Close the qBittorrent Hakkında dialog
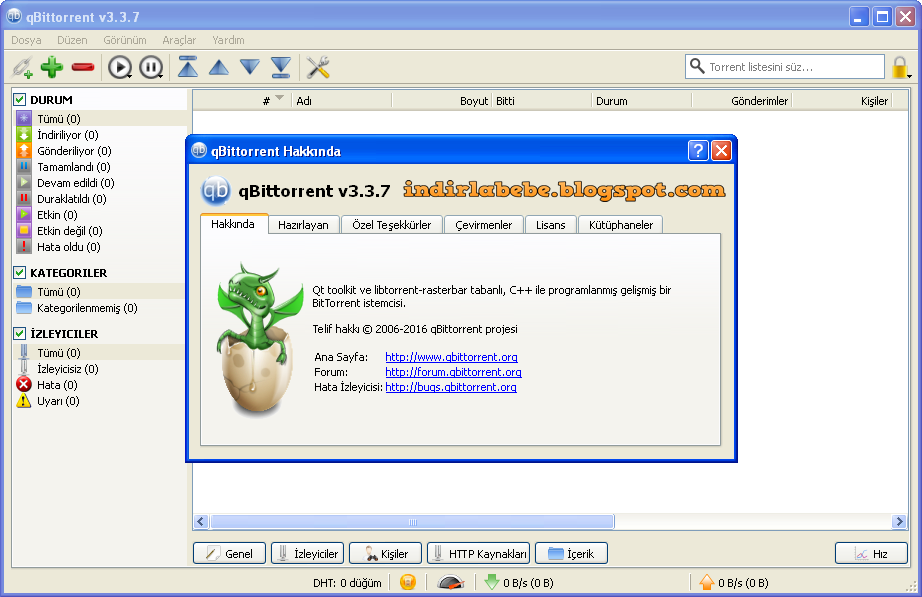The image size is (922, 597). click(721, 151)
